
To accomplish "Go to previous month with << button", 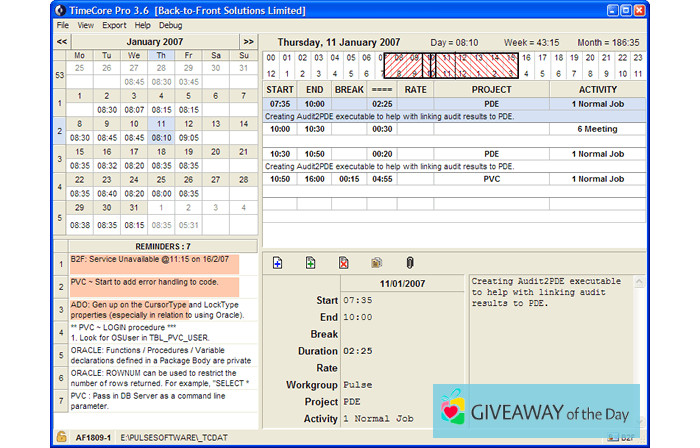I will [62, 41].
